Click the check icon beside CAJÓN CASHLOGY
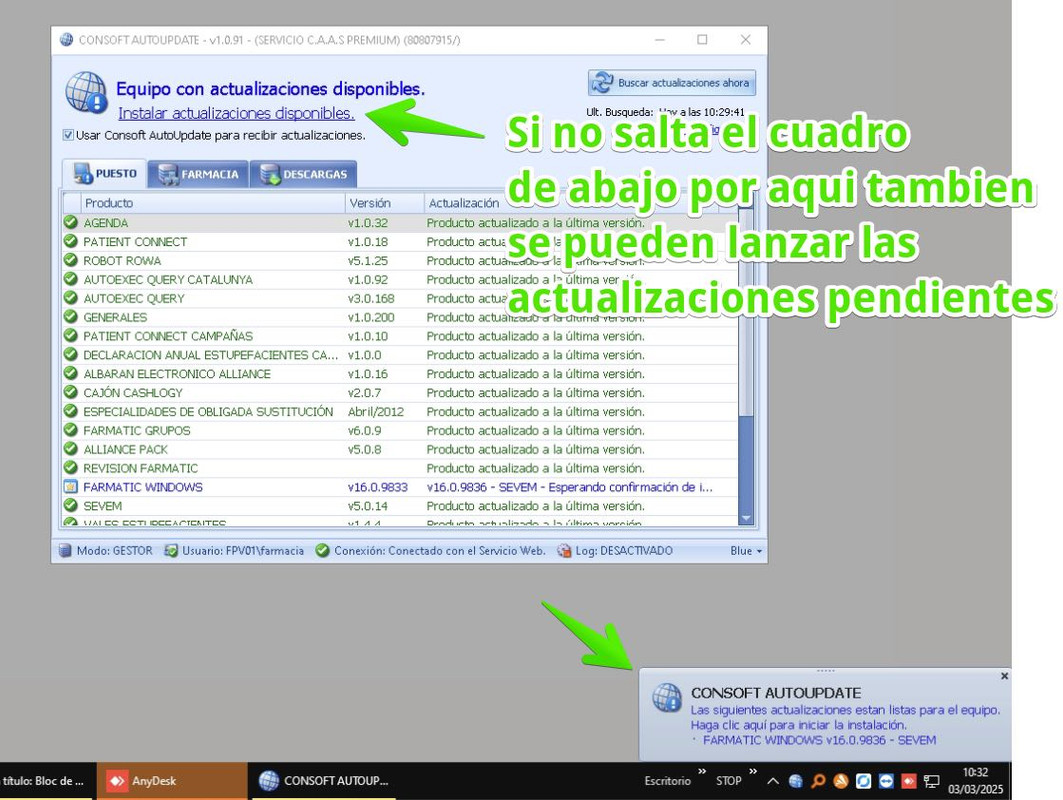Viewport: 1063px width, 800px height. (x=71, y=393)
